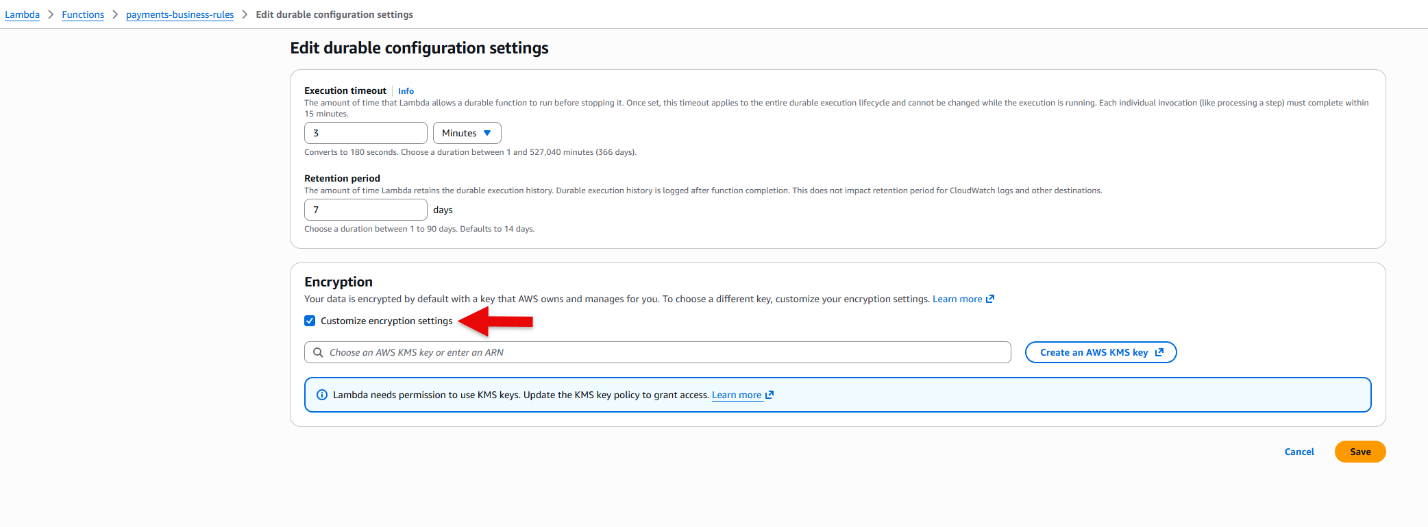
Task: Click external-link icon in the KMS policy alert
Action: [x=769, y=395]
